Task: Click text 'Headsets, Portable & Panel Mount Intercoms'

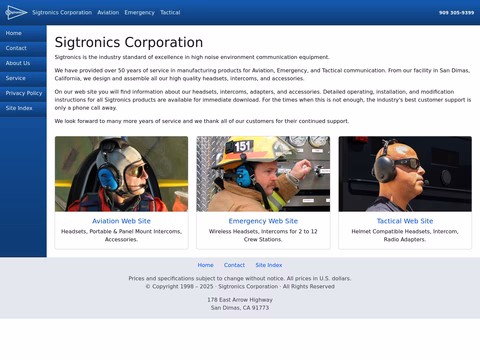Action: point(121,231)
